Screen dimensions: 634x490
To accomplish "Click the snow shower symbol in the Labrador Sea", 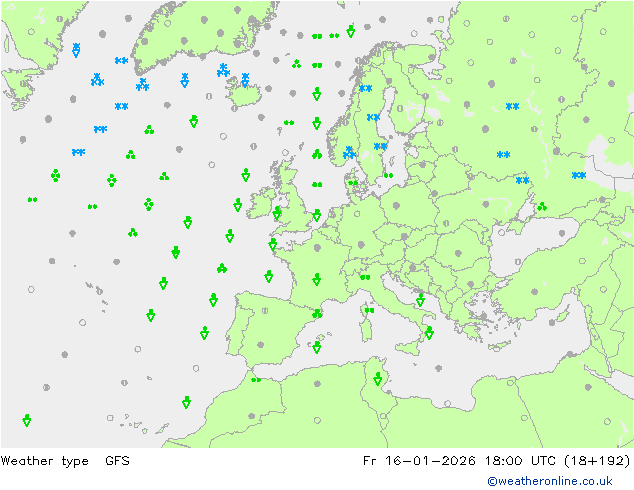I will [76, 50].
